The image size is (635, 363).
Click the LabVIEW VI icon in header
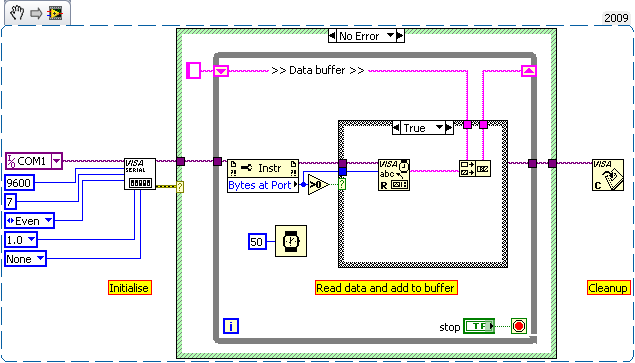[55, 13]
